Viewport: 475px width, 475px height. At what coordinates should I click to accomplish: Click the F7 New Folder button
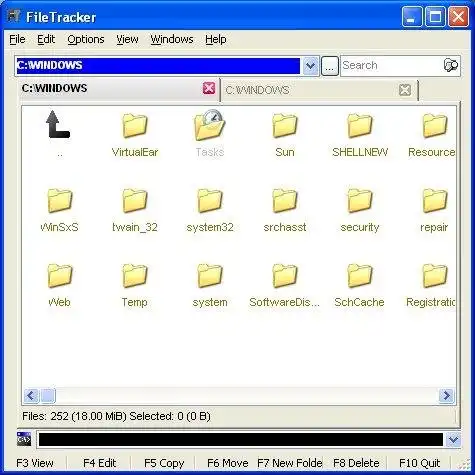(290, 463)
